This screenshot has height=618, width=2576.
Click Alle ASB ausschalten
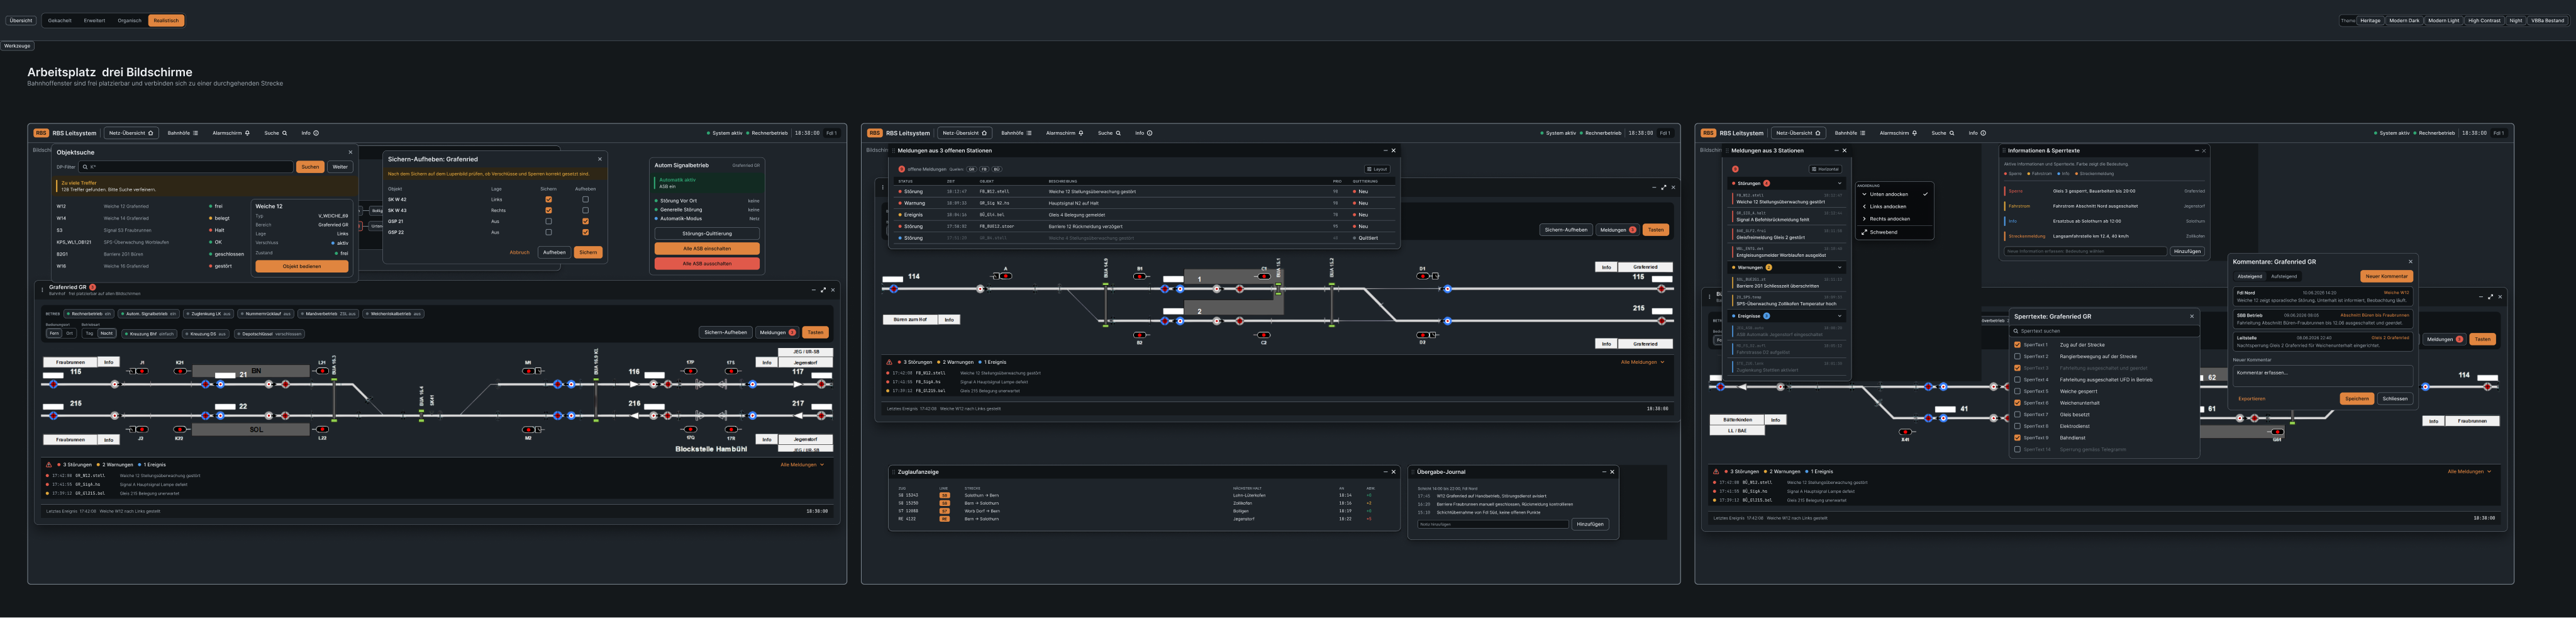[x=707, y=263]
